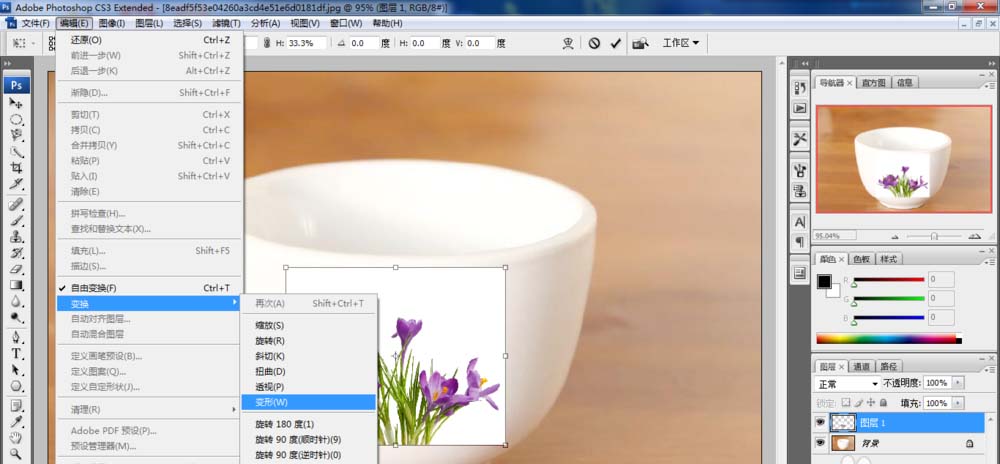
Task: Hide the 背景 layer with its eye icon
Action: click(x=820, y=442)
